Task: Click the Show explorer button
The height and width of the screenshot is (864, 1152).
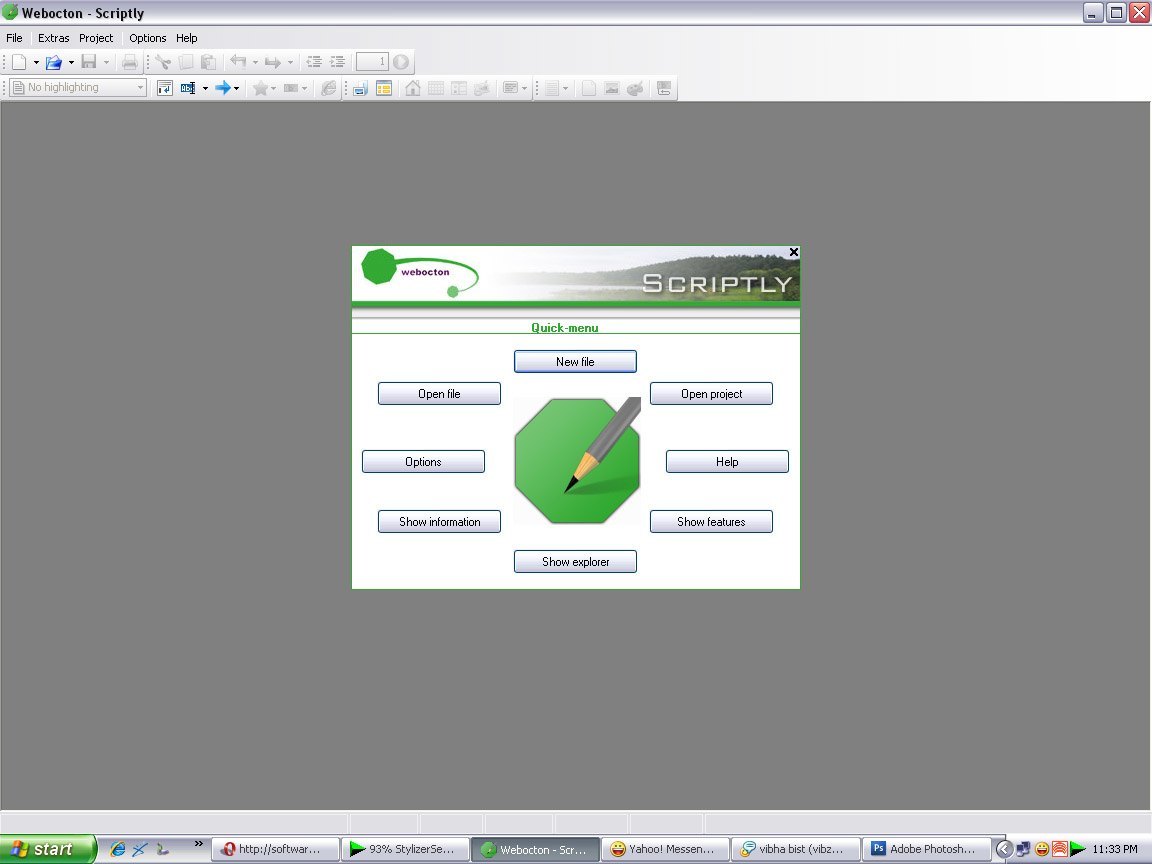Action: 575,561
